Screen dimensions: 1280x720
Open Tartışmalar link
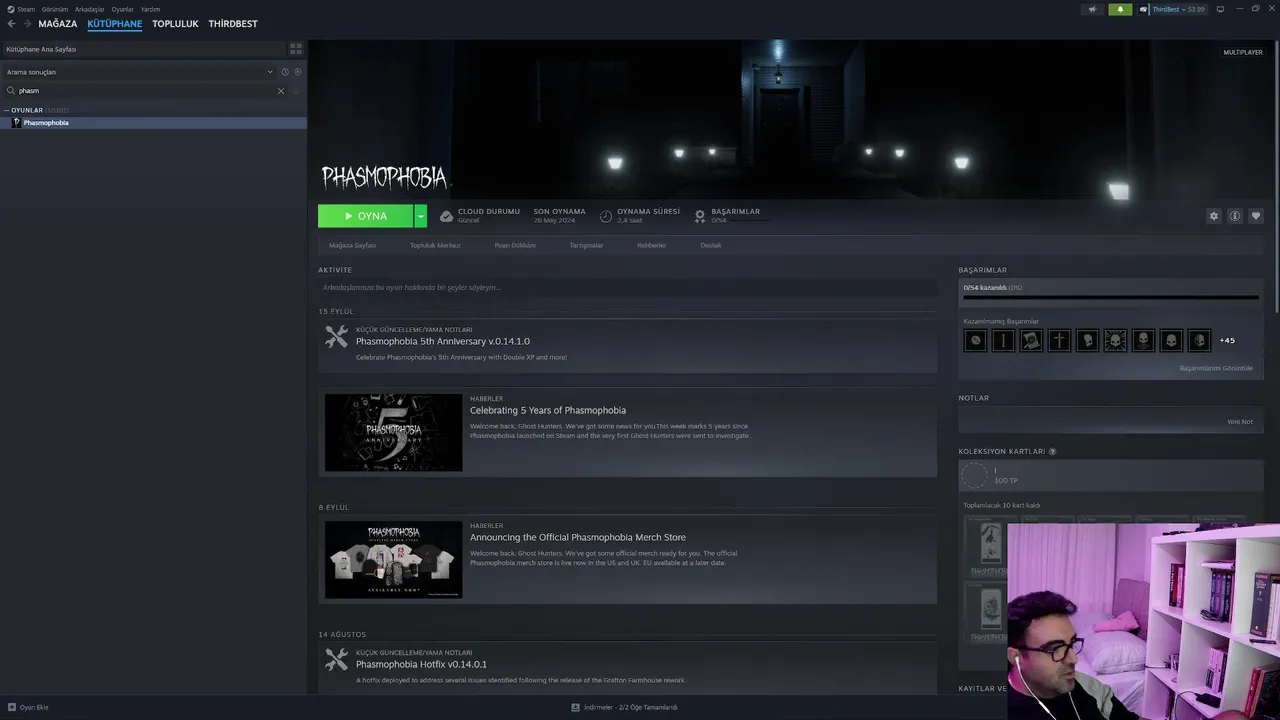[586, 245]
